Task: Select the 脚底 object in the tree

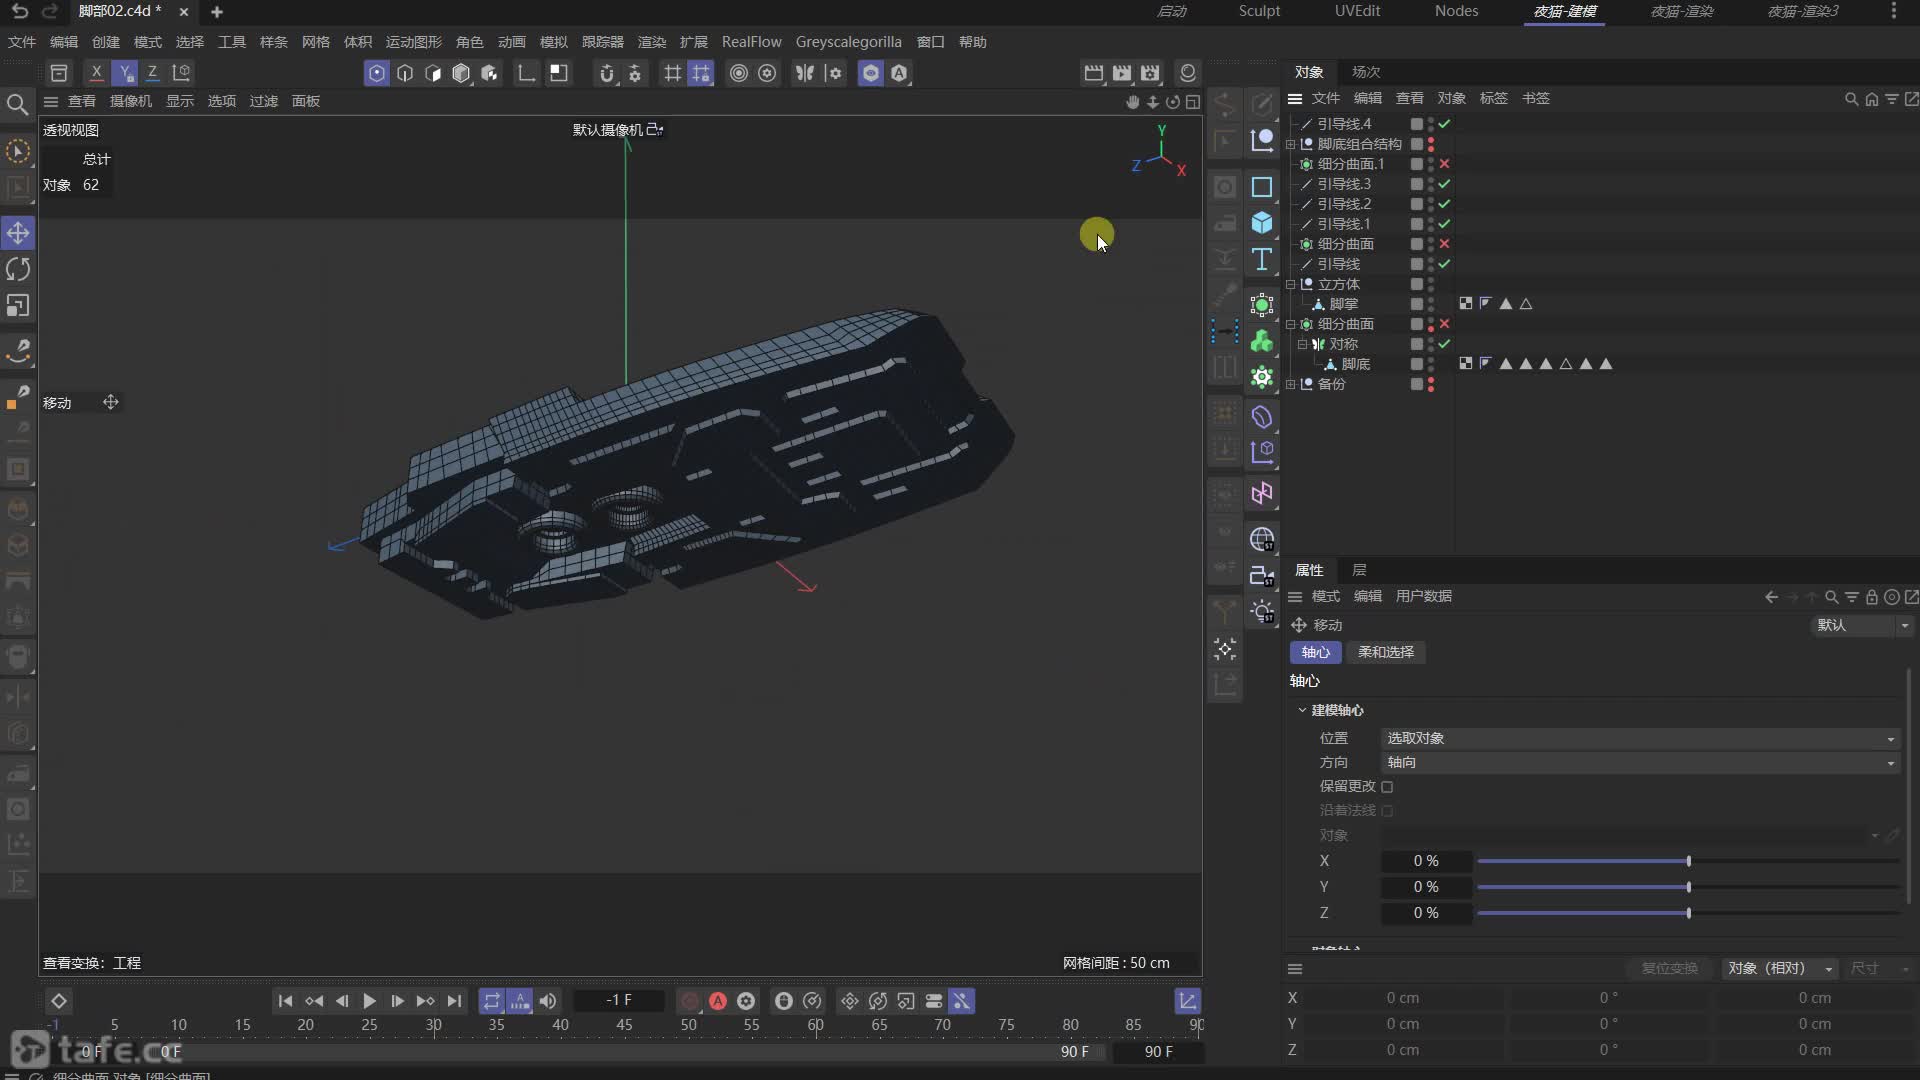Action: (x=1356, y=364)
